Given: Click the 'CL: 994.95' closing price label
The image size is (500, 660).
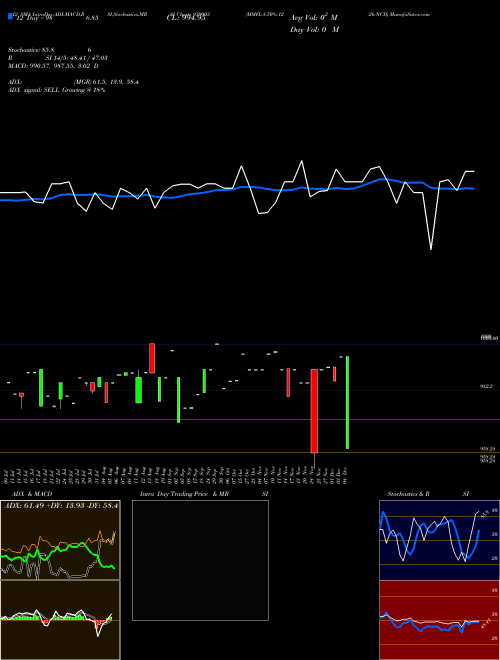Looking at the screenshot, I should (186, 18).
